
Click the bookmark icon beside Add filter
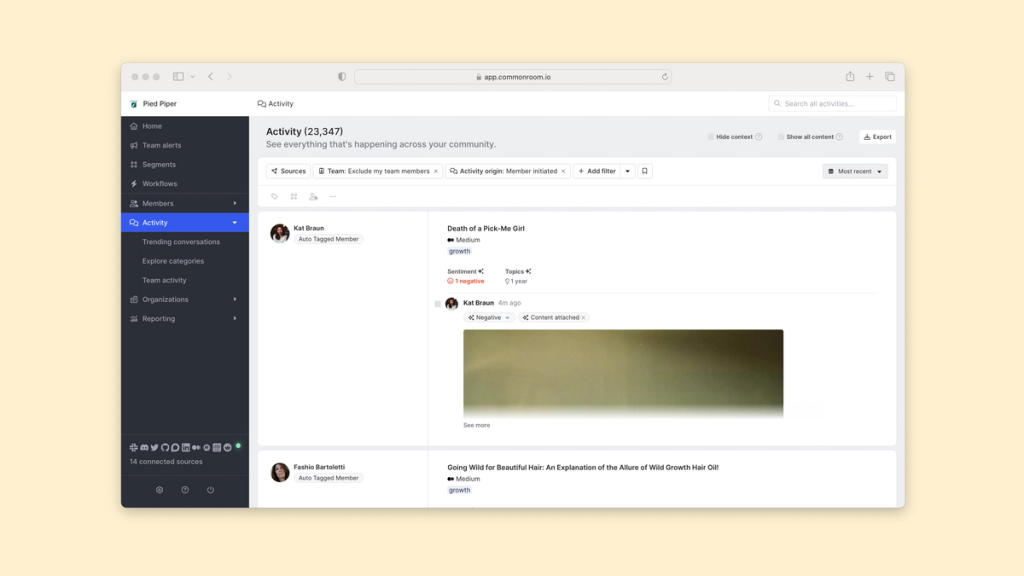pyautogui.click(x=644, y=171)
